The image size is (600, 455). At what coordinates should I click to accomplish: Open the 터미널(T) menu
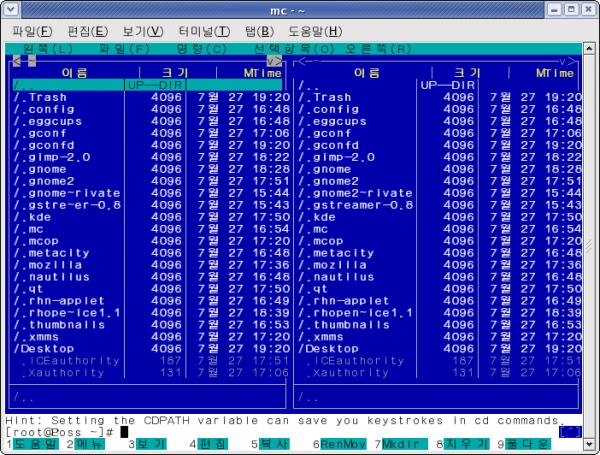[x=204, y=31]
